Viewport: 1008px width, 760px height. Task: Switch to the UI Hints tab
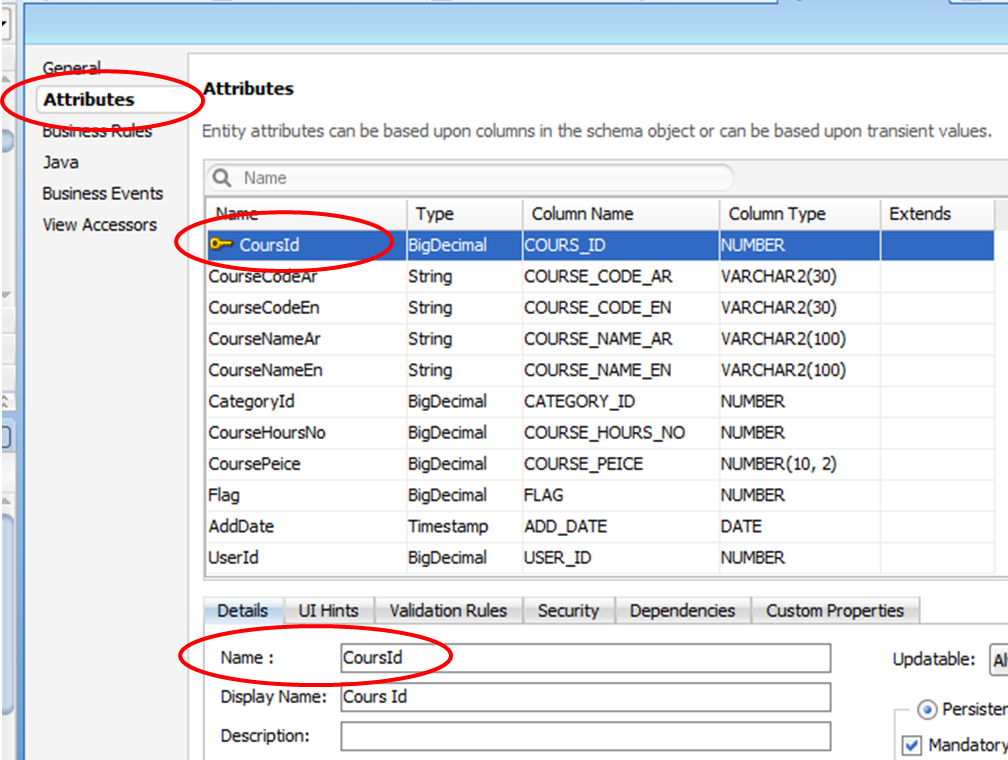[x=328, y=611]
